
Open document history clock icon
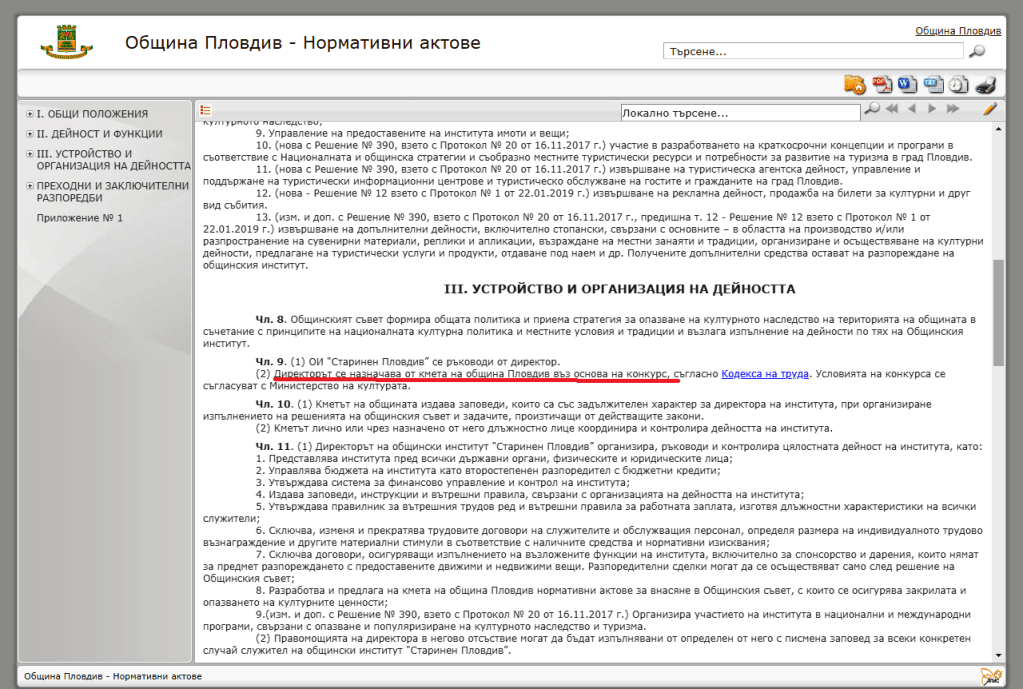958,84
